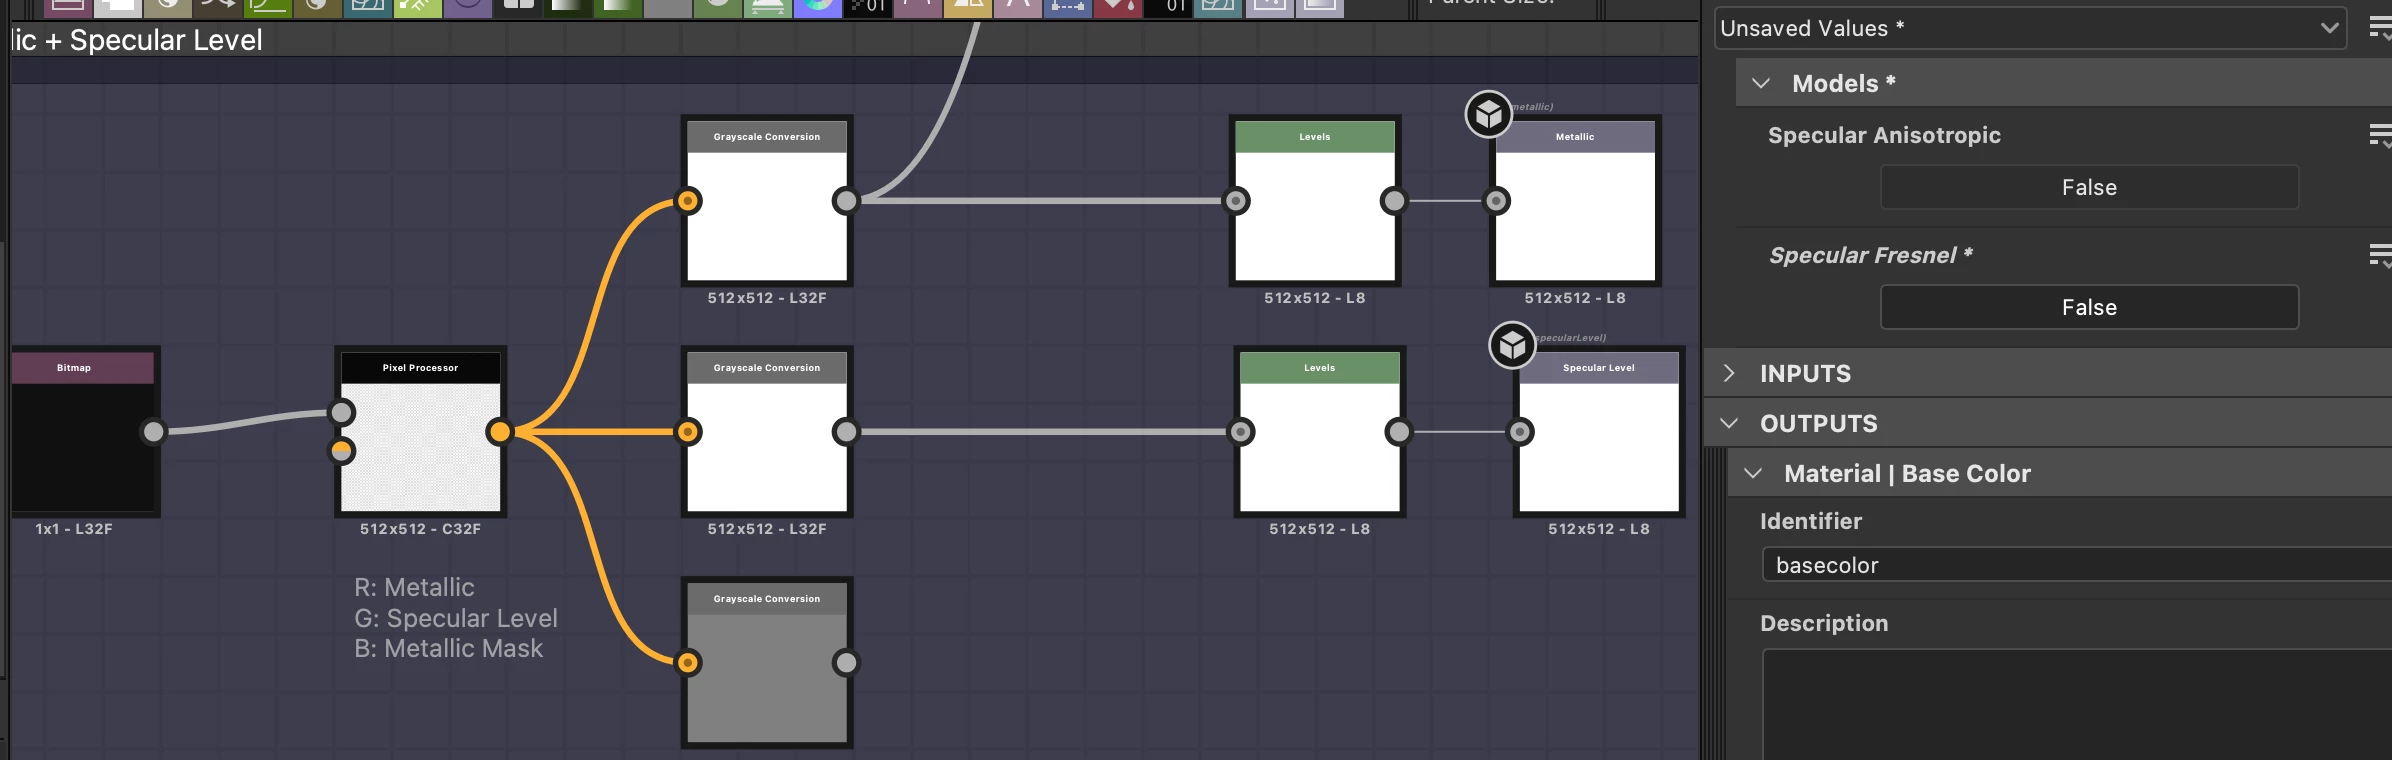Select the lower Levels node
The height and width of the screenshot is (760, 2392).
pos(1320,432)
